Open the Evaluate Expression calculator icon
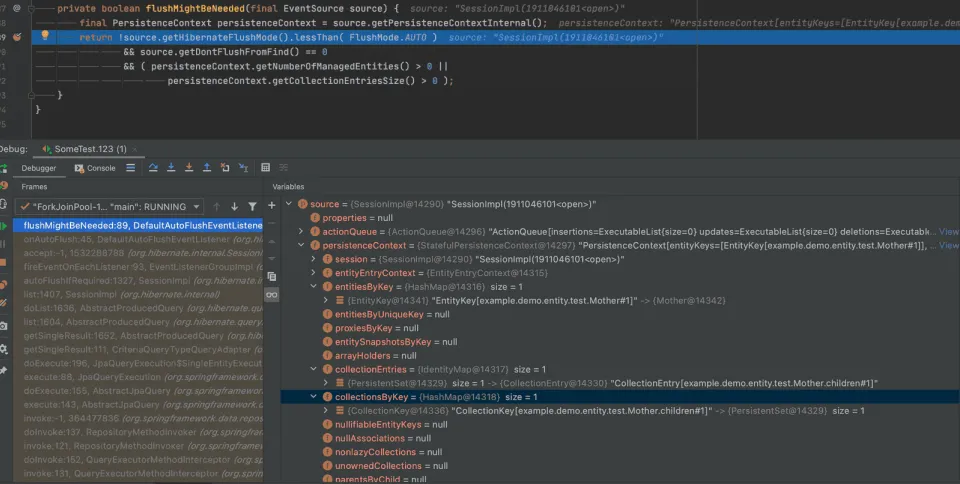 pyautogui.click(x=265, y=168)
